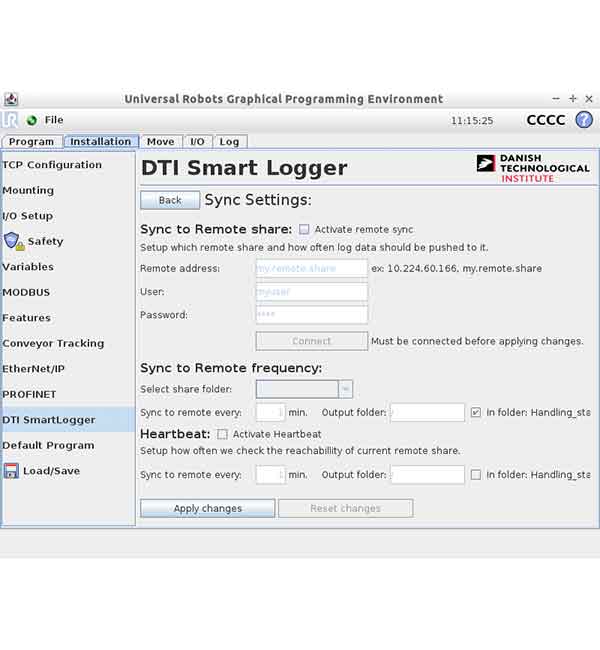Screen dimensions: 600x650
Task: Click the Remote address input field
Action: (x=312, y=268)
